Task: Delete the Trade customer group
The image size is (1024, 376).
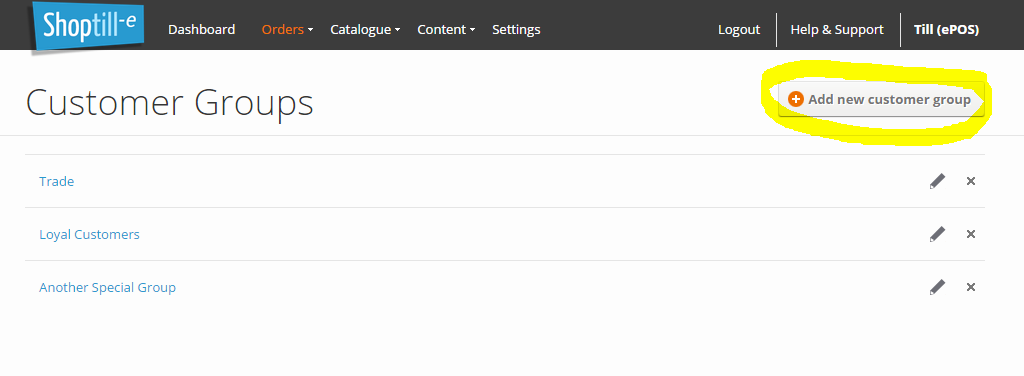Action: pos(970,181)
